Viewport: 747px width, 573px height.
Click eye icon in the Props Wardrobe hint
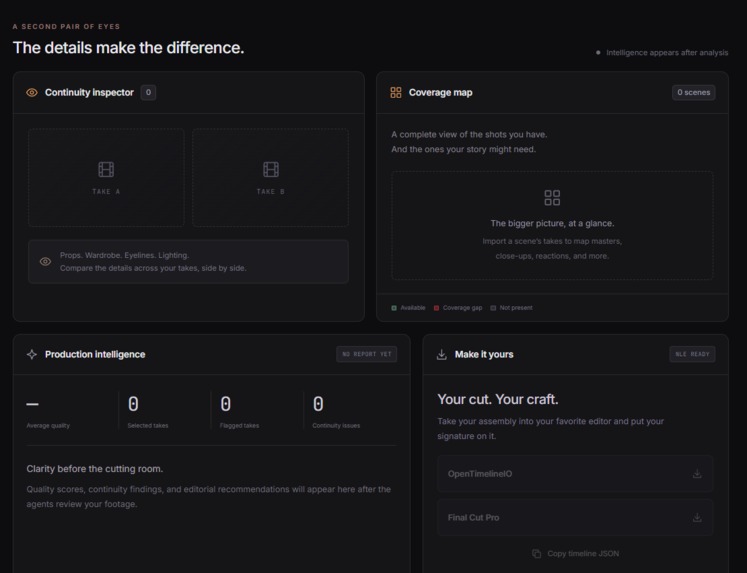click(45, 261)
